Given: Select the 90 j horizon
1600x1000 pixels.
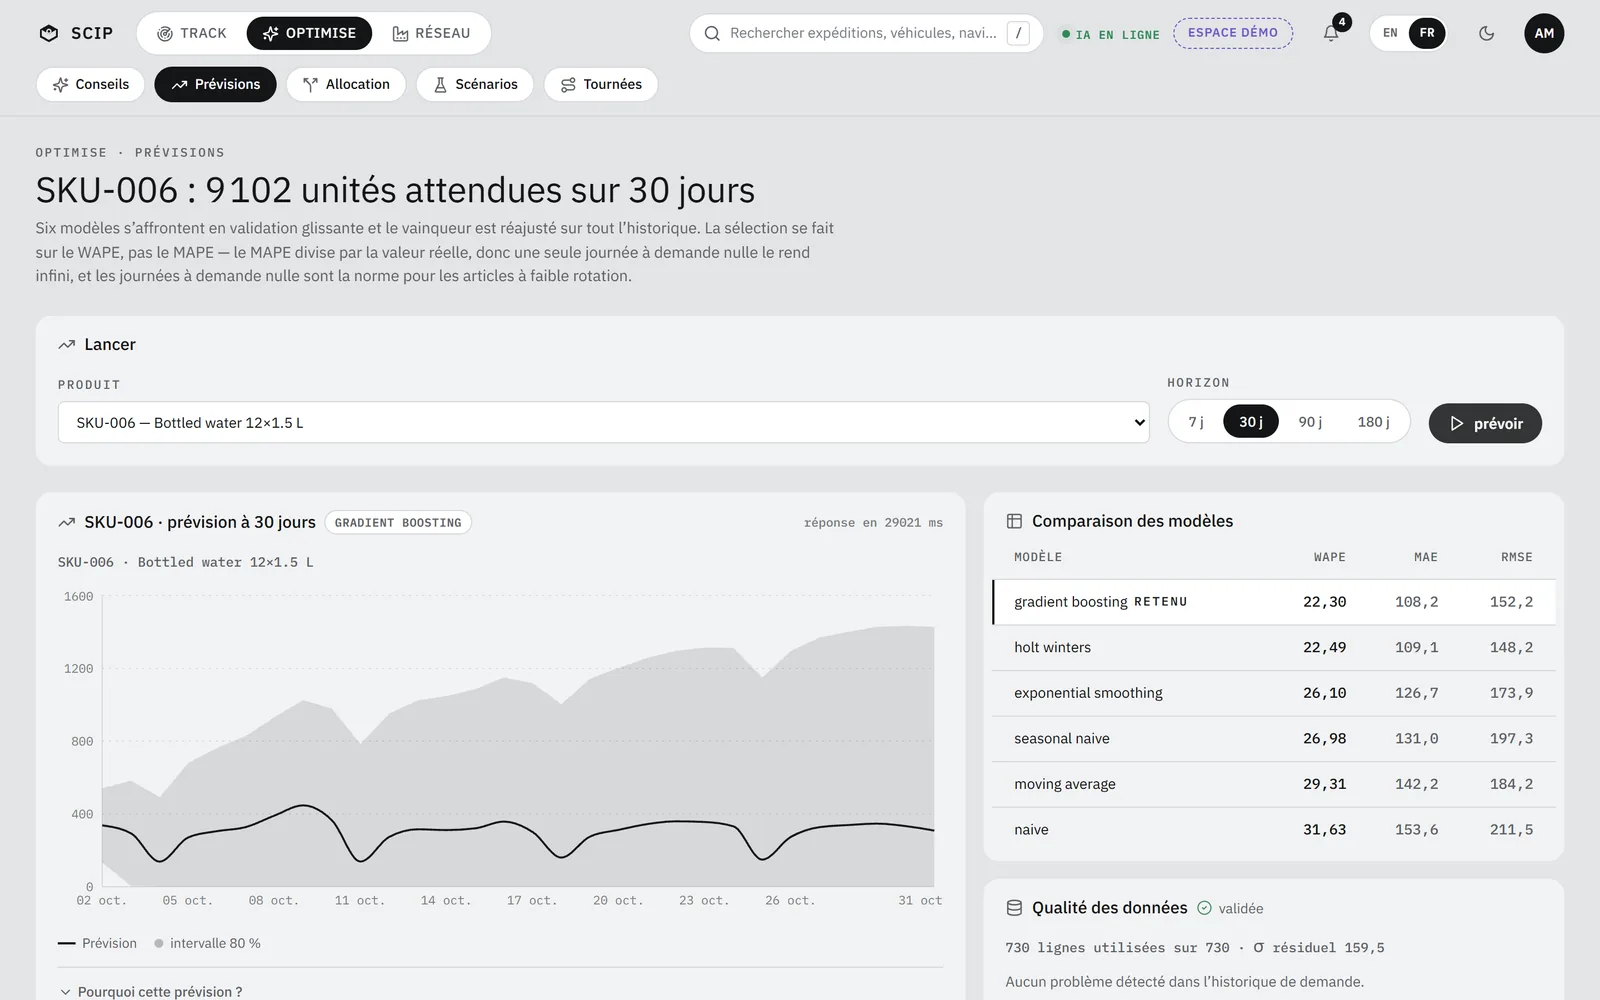Looking at the screenshot, I should point(1310,422).
